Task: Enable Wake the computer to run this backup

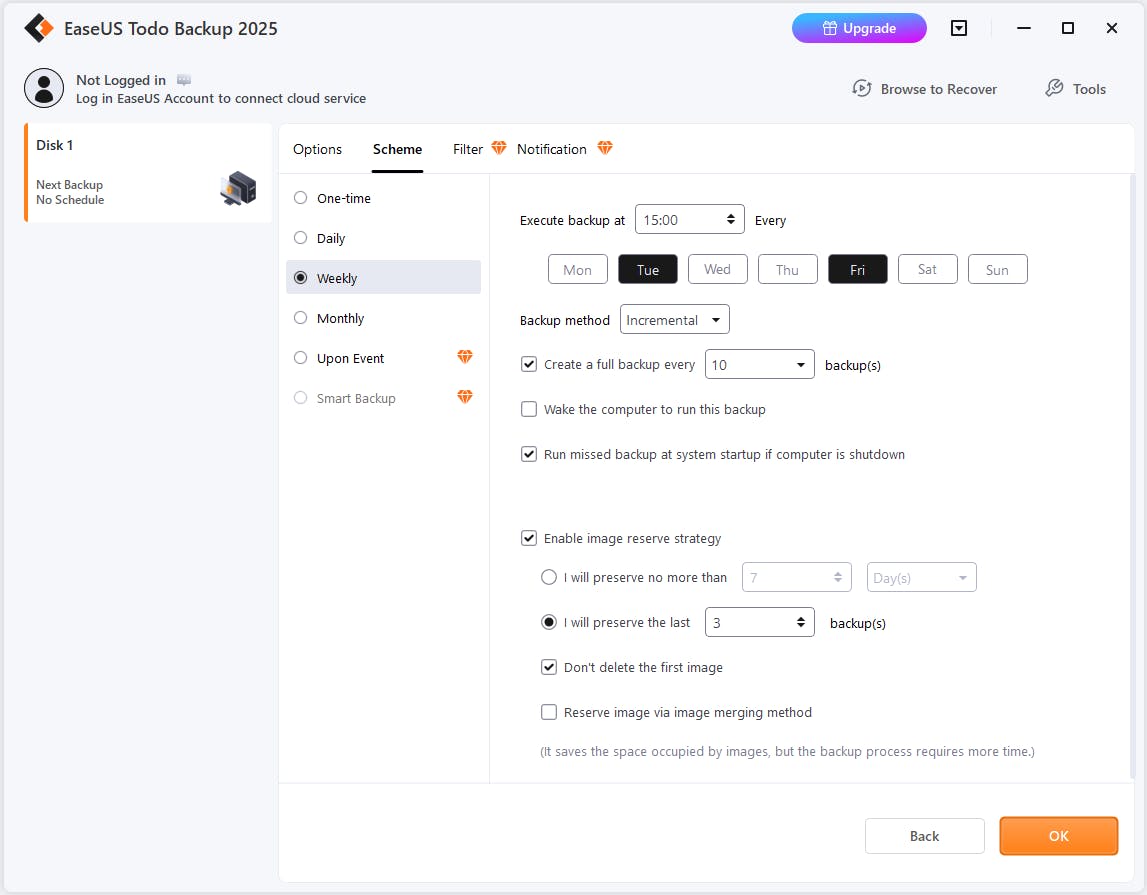Action: (529, 409)
